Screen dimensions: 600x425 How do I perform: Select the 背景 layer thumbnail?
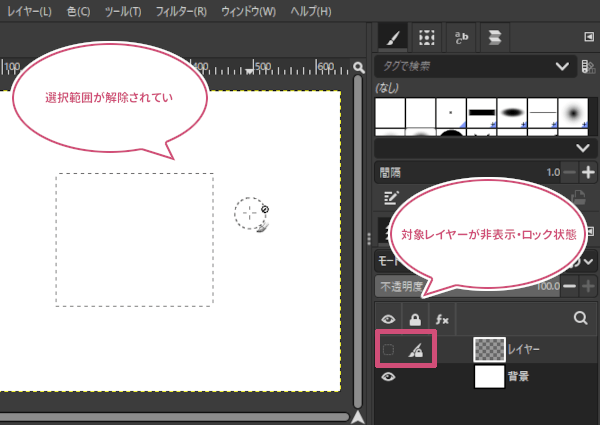point(489,377)
